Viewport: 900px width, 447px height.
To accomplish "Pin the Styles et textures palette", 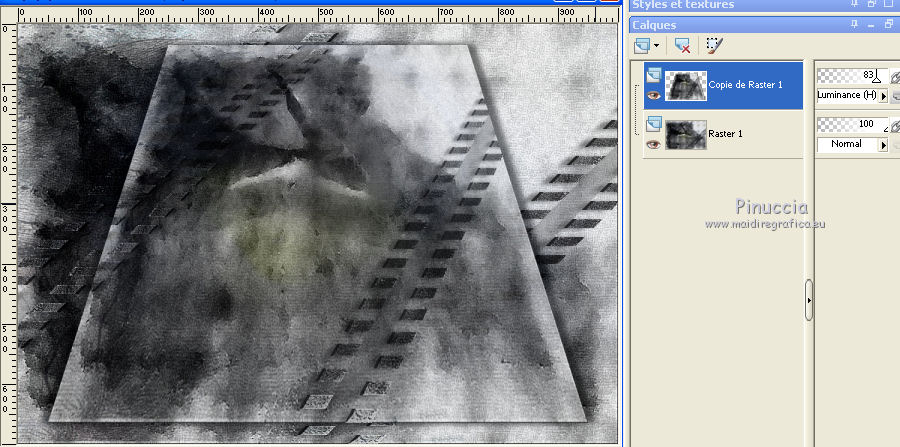I will [855, 4].
